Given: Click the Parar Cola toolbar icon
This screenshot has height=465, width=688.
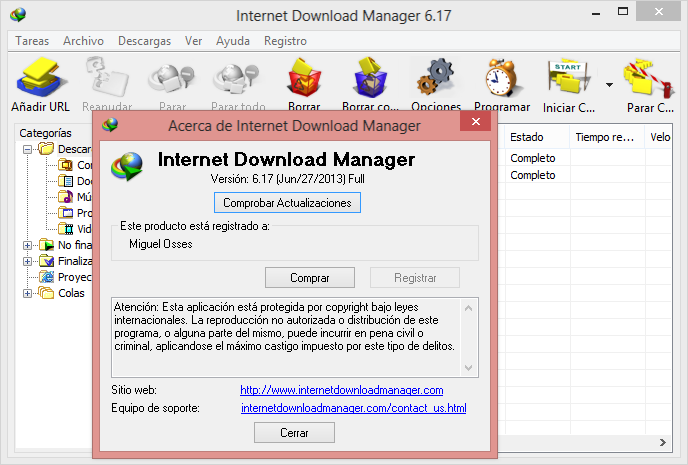Looking at the screenshot, I should [649, 78].
